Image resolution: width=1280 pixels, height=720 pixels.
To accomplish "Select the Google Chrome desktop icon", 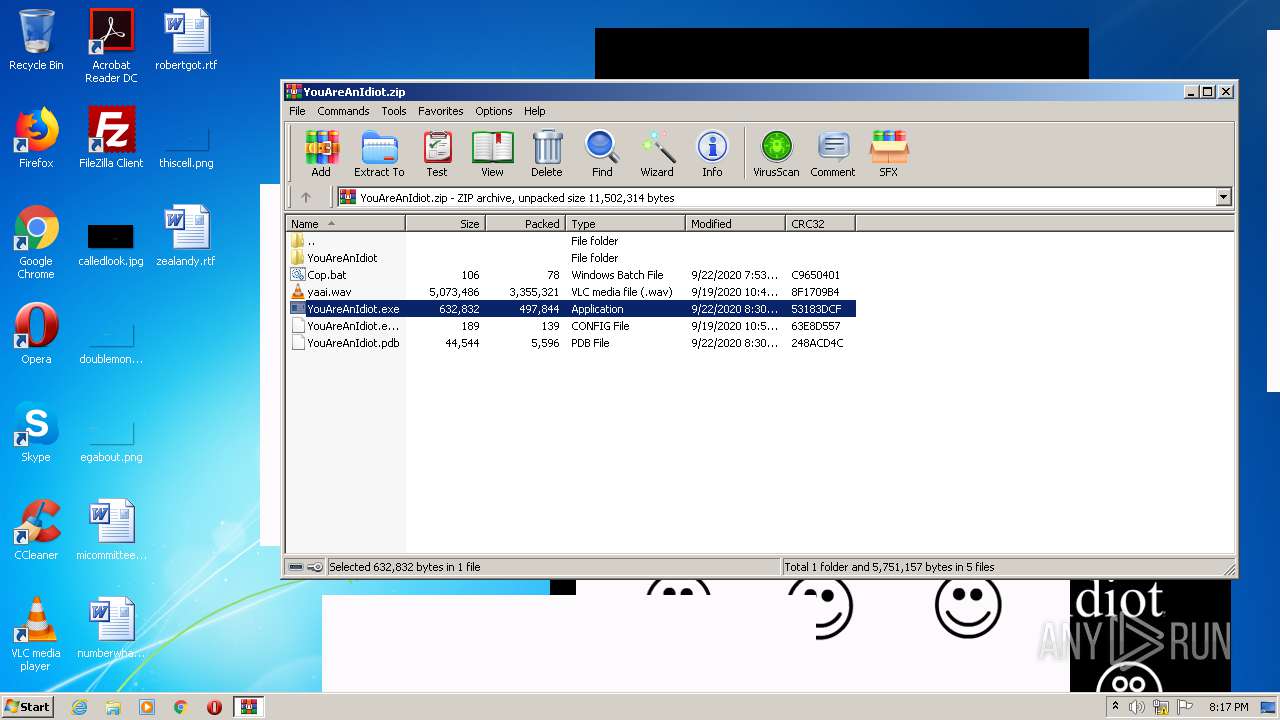I will click(36, 242).
